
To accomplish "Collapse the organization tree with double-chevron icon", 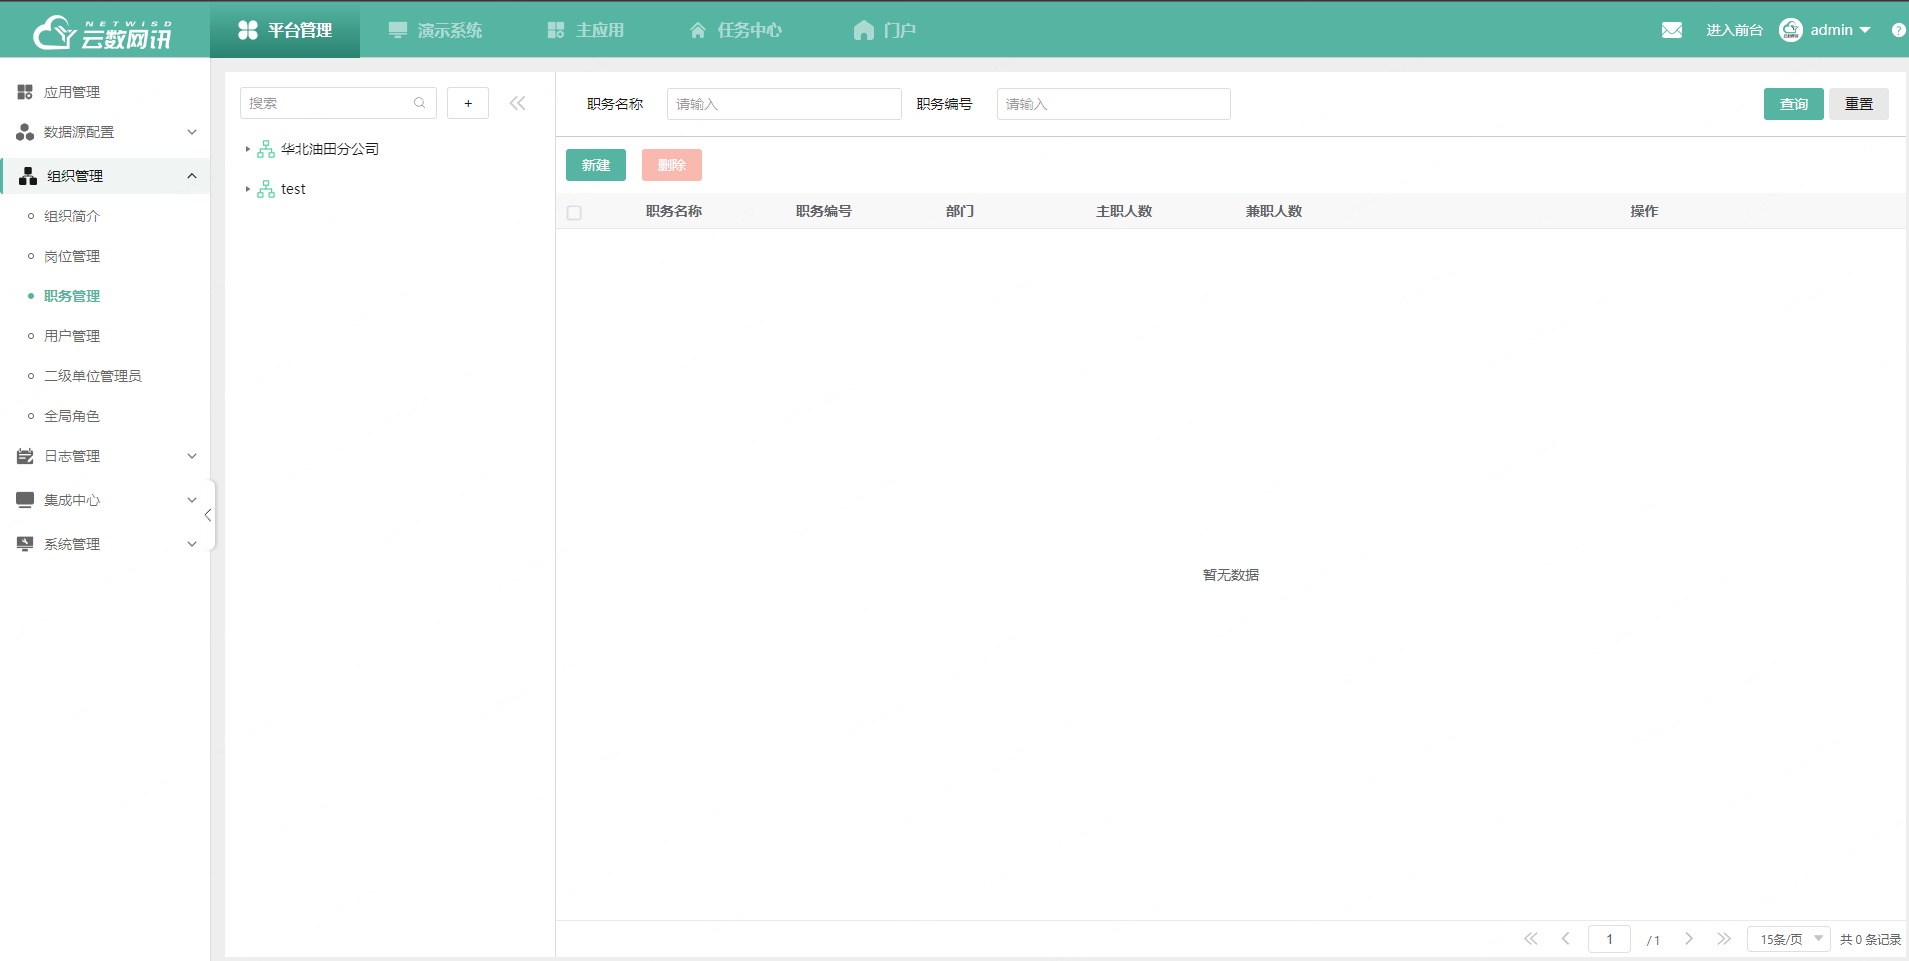I will pyautogui.click(x=517, y=103).
